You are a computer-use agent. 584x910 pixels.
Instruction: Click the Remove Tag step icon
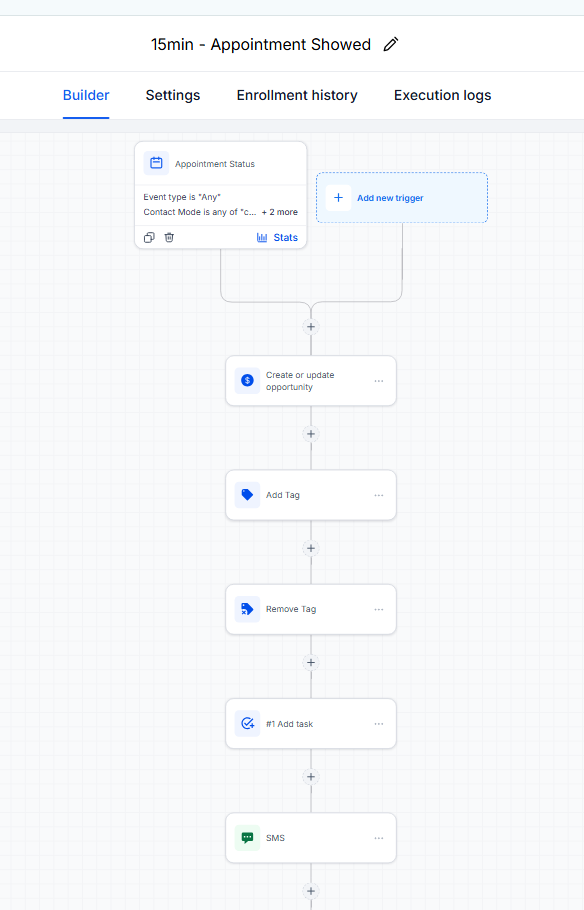(247, 609)
